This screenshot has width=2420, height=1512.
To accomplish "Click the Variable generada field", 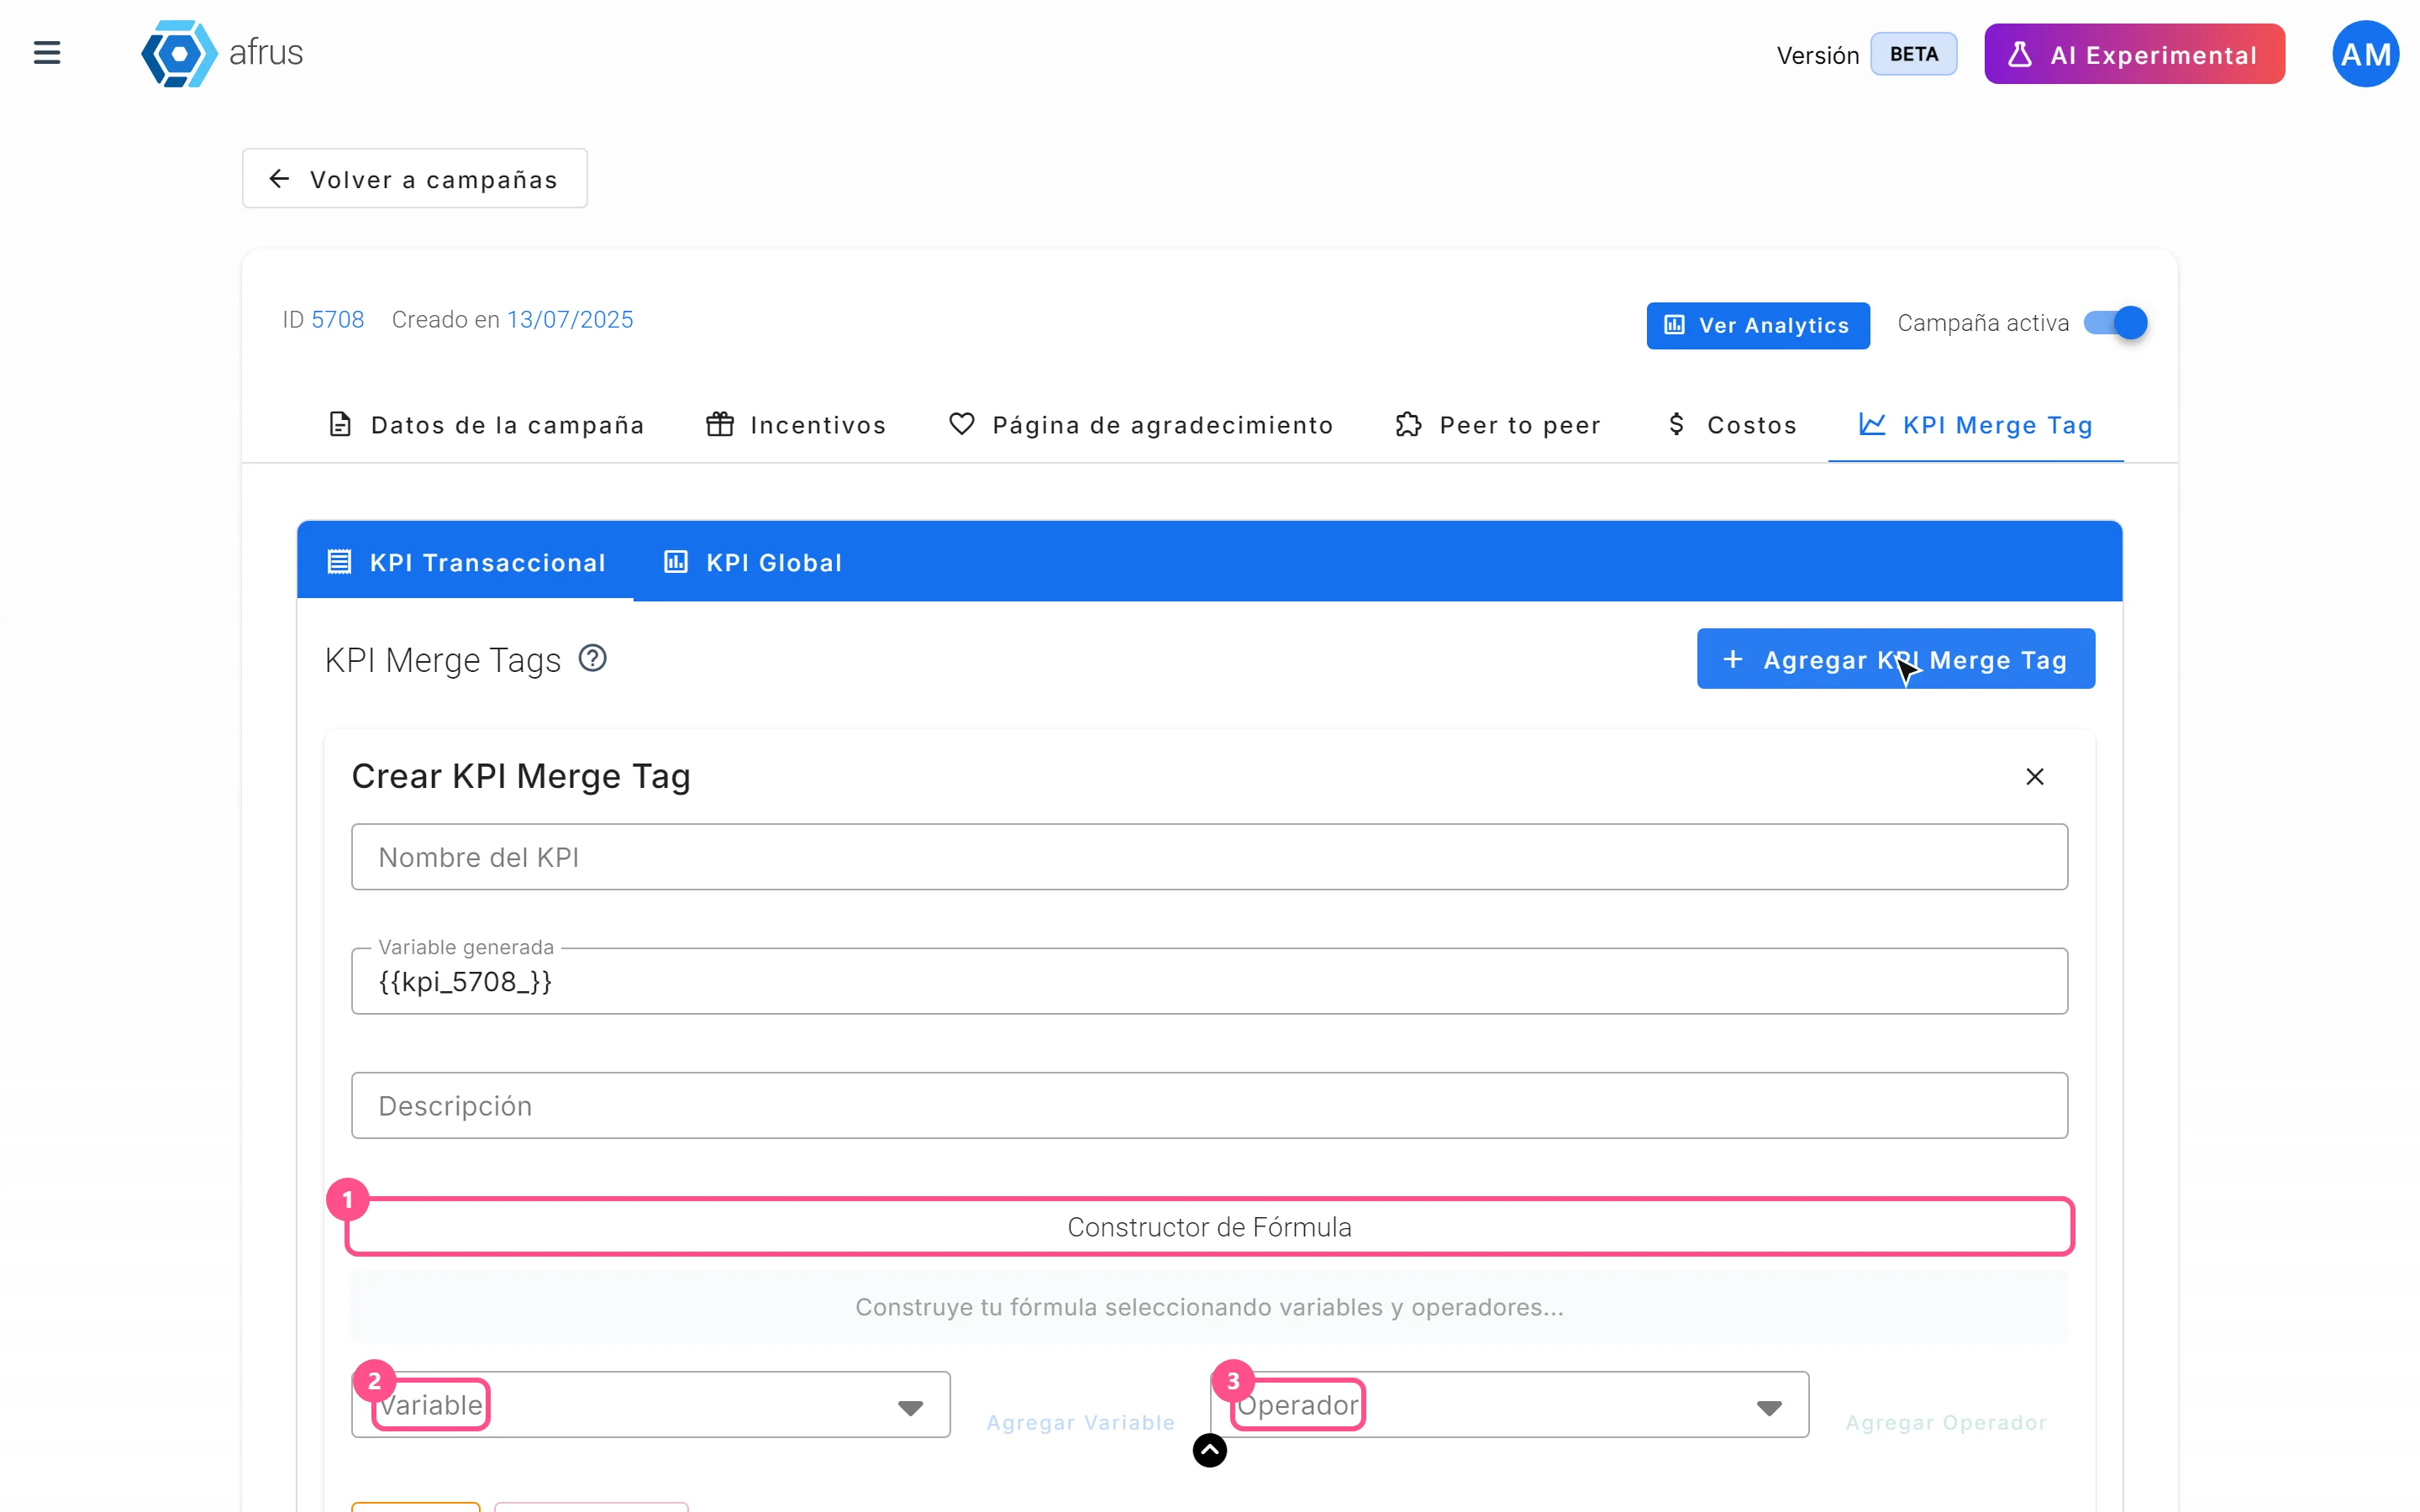I will tap(1209, 981).
